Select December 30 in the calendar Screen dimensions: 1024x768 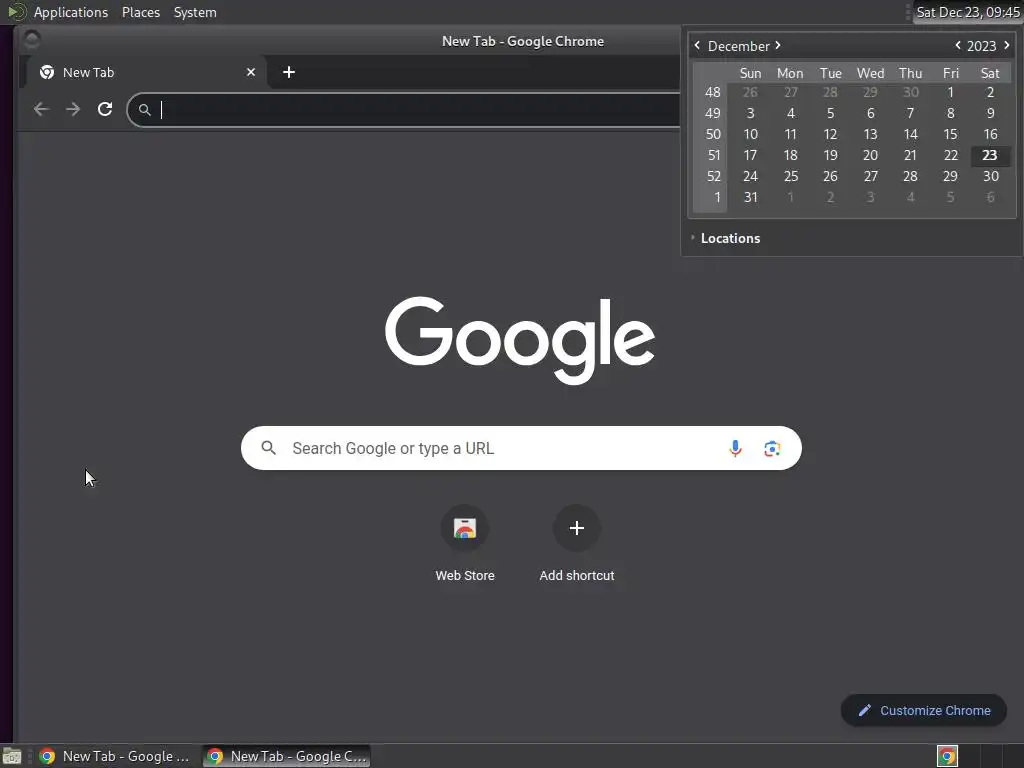[990, 176]
